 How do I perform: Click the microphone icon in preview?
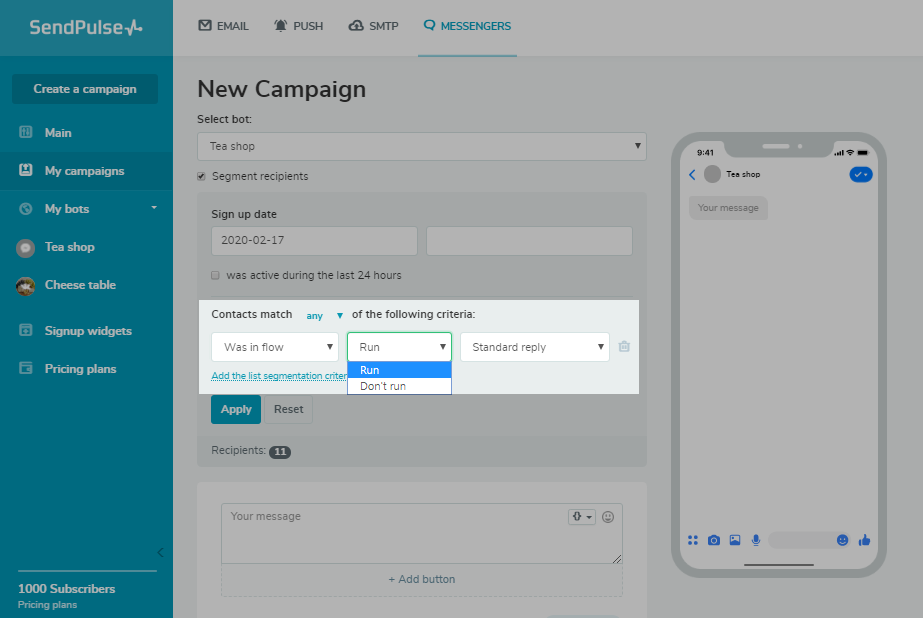pyautogui.click(x=756, y=540)
